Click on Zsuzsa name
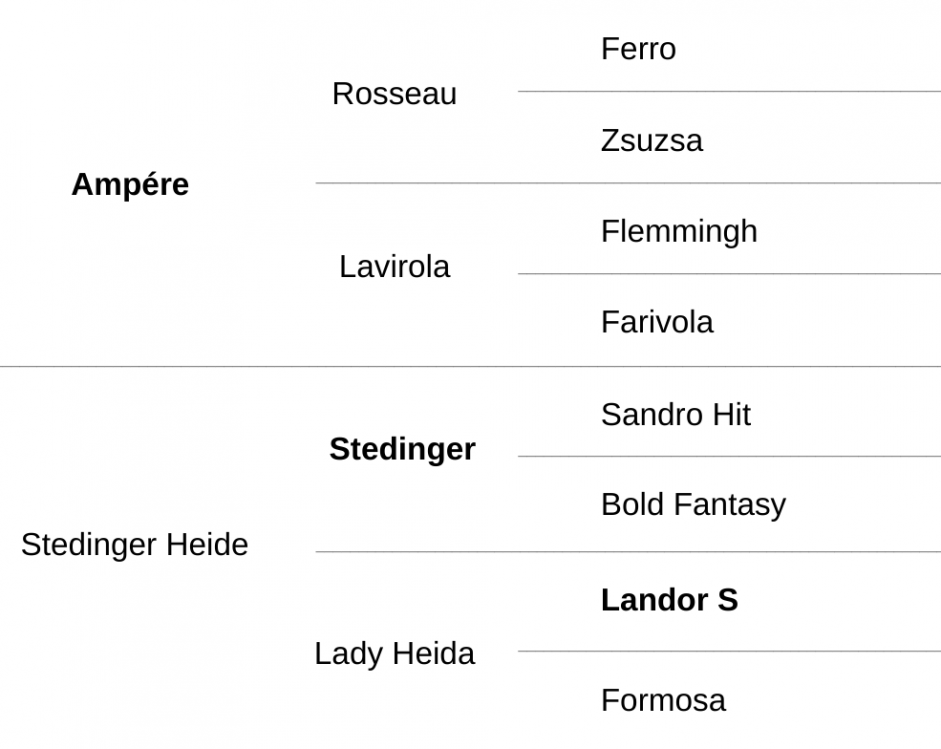 pyautogui.click(x=652, y=140)
